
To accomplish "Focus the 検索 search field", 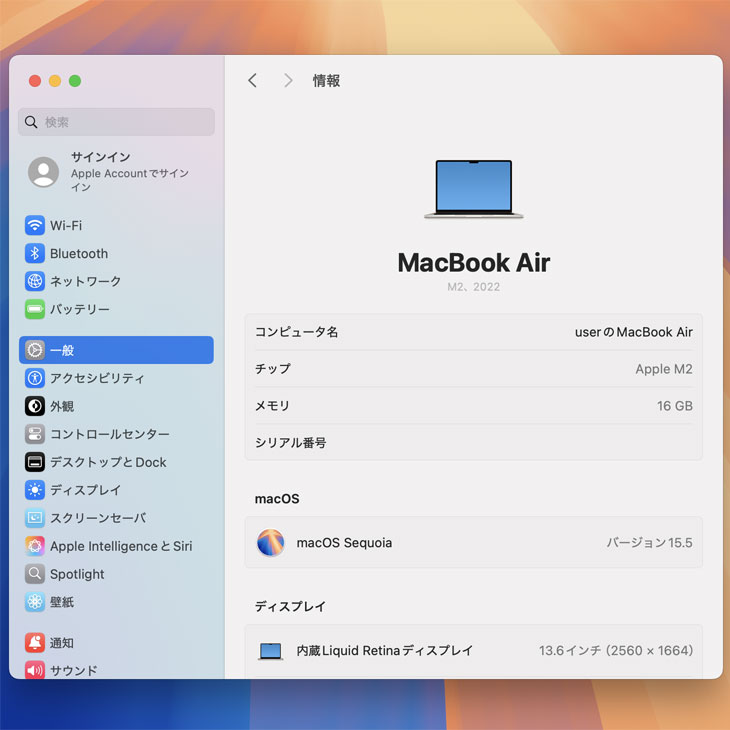I will [116, 122].
